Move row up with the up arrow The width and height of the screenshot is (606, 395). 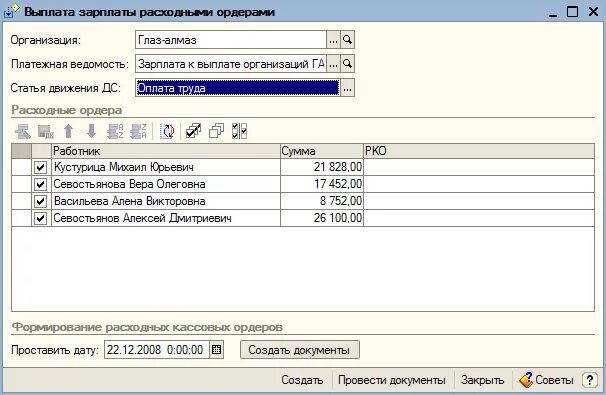[68, 131]
